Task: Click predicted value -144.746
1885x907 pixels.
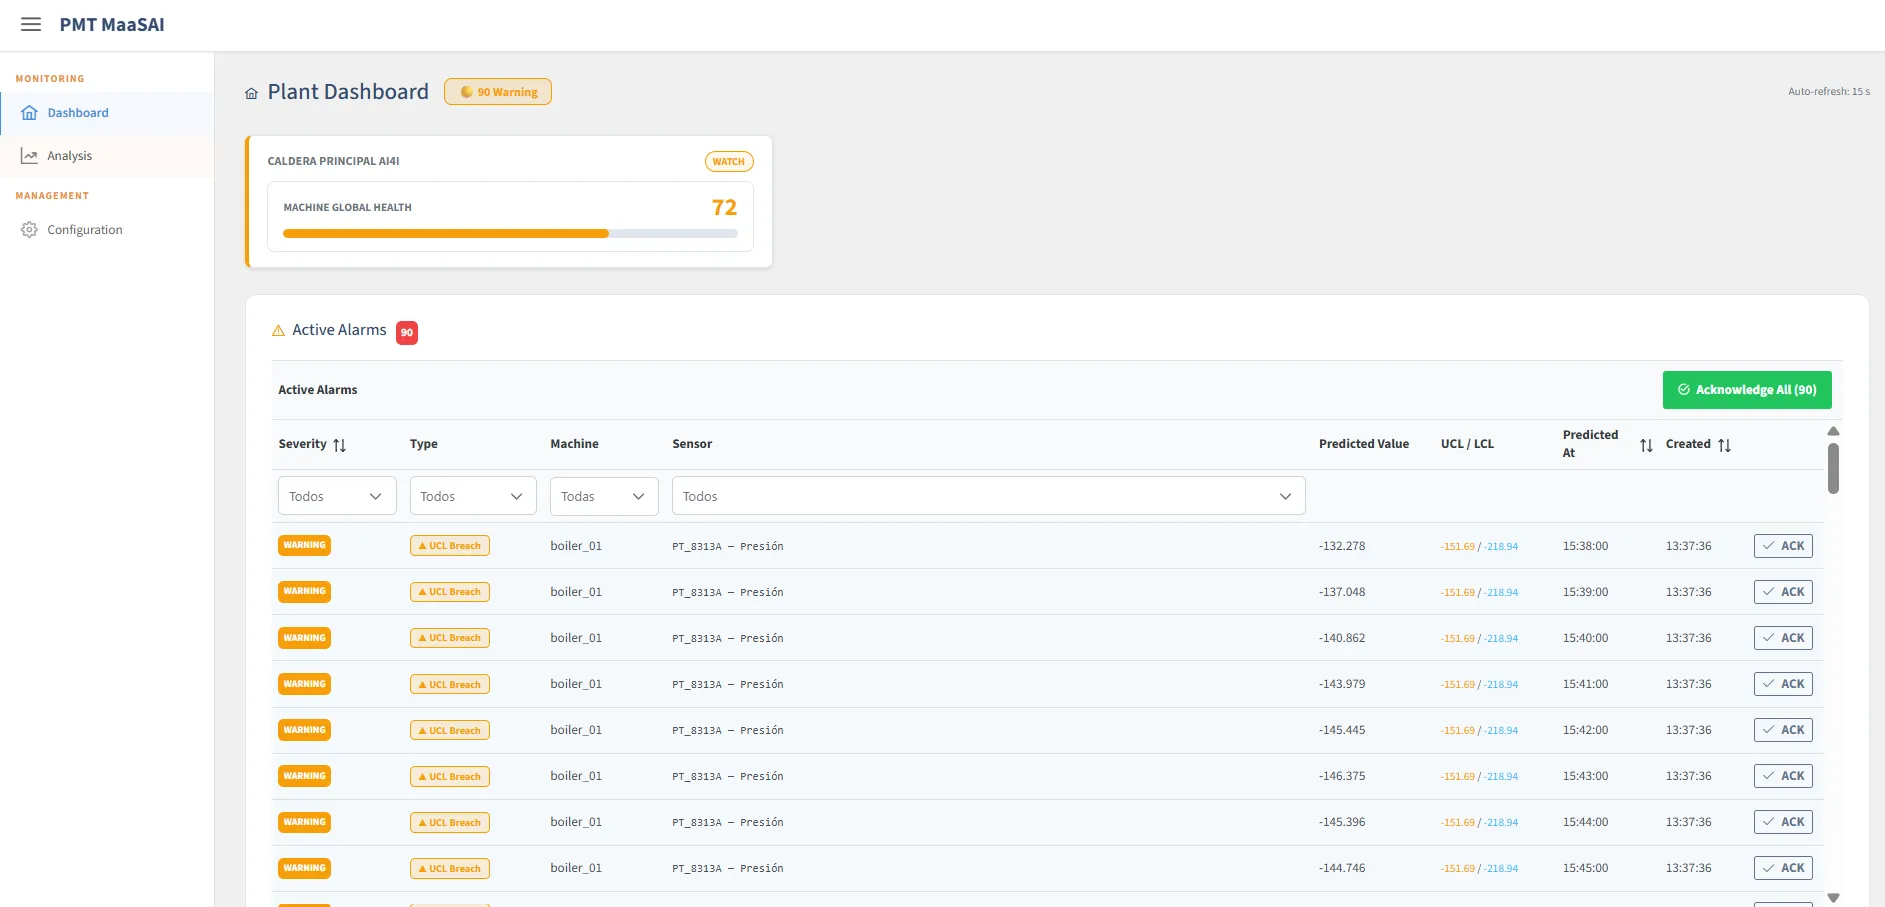Action: pos(1342,868)
